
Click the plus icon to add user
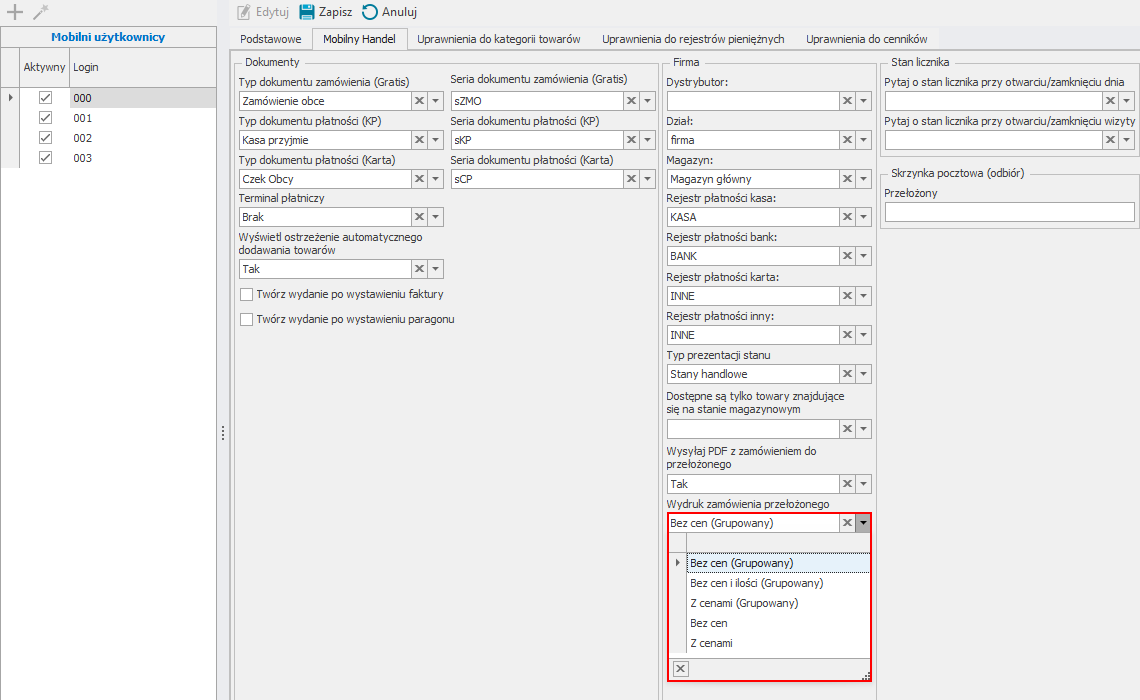(x=15, y=12)
